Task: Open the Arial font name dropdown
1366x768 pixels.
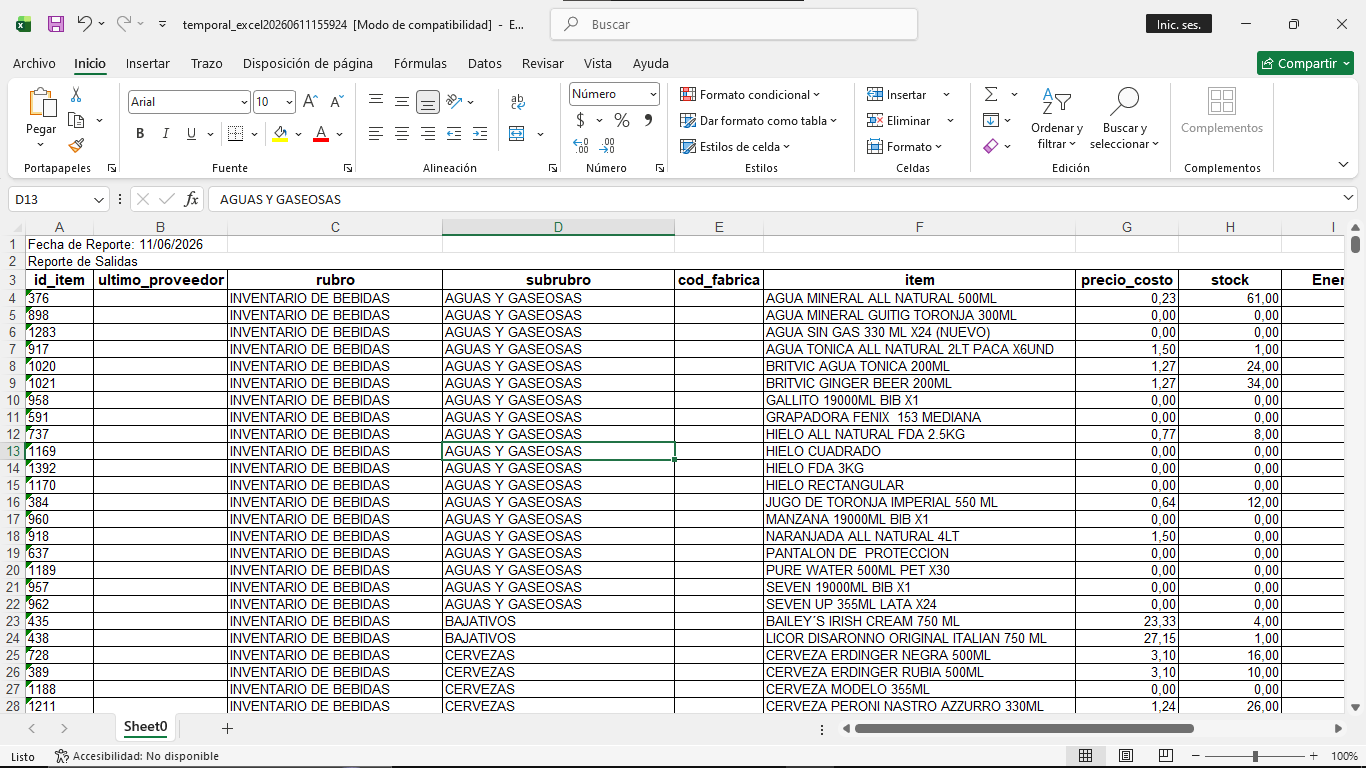Action: 189,102
